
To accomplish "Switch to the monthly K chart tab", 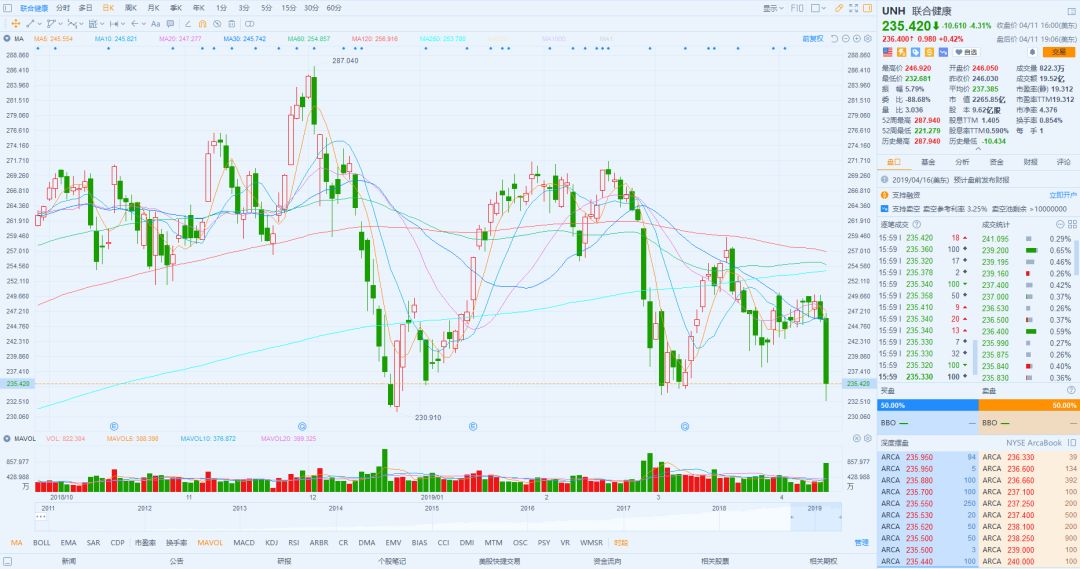I will (x=154, y=8).
